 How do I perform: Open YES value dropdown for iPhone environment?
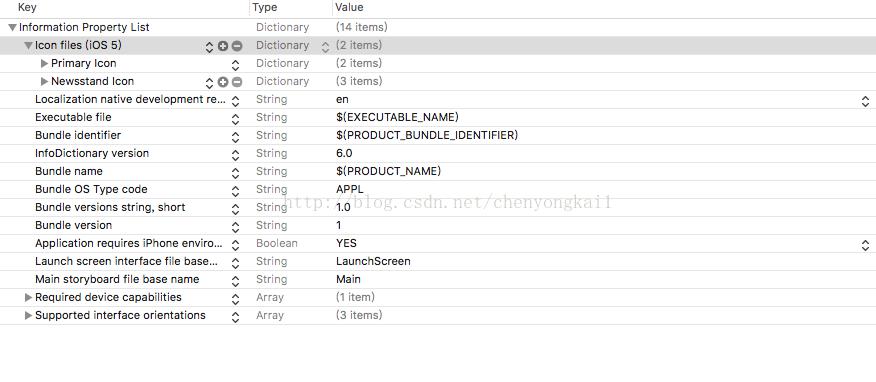(865, 245)
